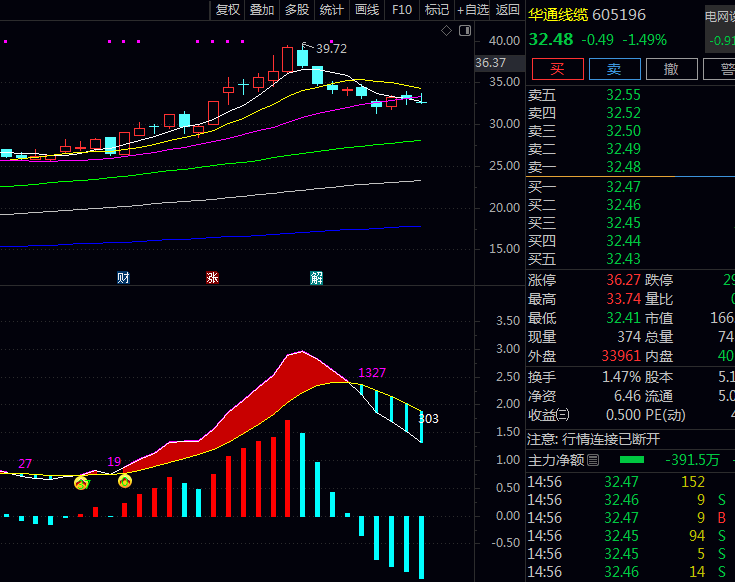The width and height of the screenshot is (735, 582).
Task: Select 叠加 in the chart toolbar
Action: (262, 10)
